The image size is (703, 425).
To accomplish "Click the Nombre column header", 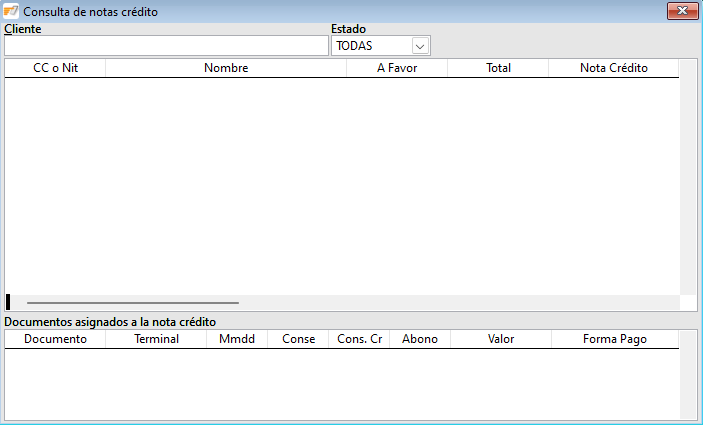I will pos(226,68).
